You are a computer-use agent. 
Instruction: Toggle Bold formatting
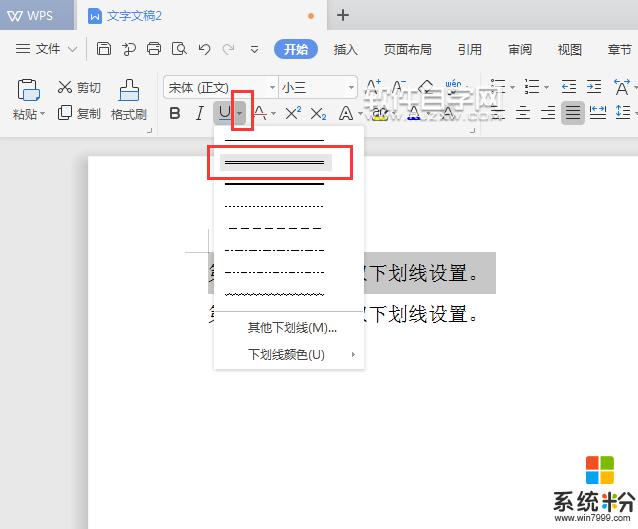[175, 113]
